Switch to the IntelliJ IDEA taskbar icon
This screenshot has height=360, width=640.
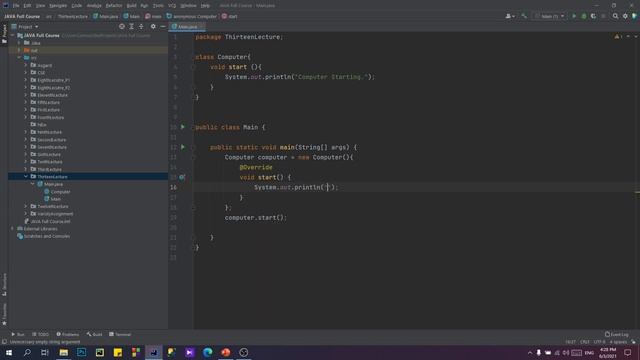pyautogui.click(x=153, y=352)
